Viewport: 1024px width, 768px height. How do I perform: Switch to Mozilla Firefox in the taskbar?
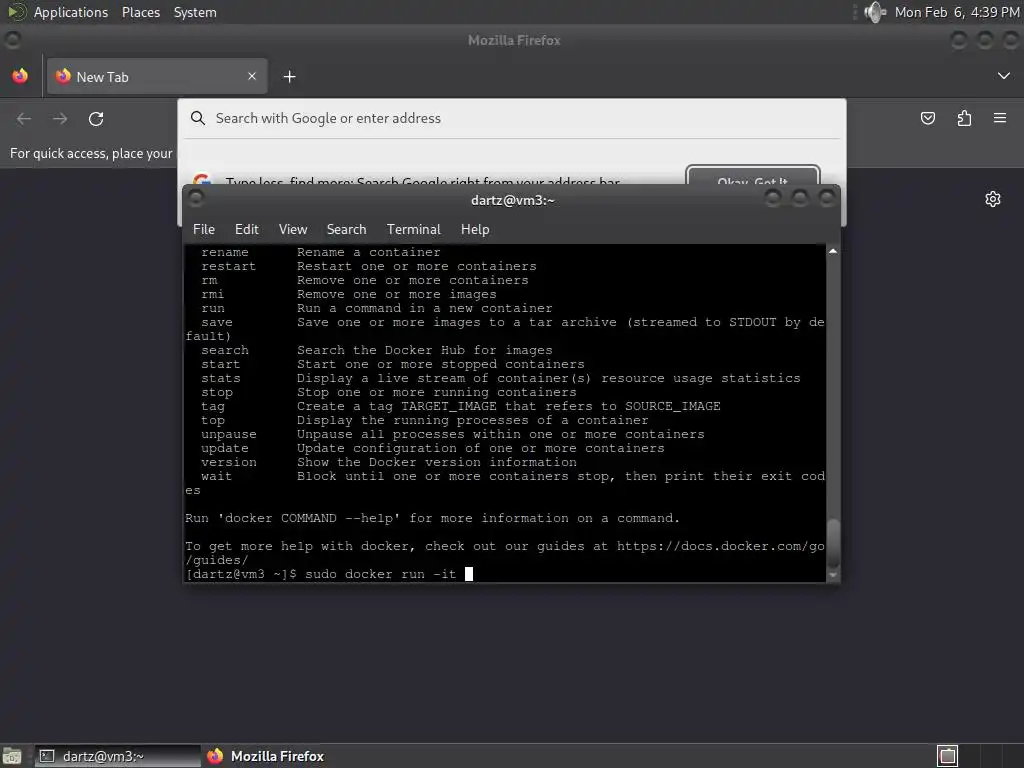266,756
